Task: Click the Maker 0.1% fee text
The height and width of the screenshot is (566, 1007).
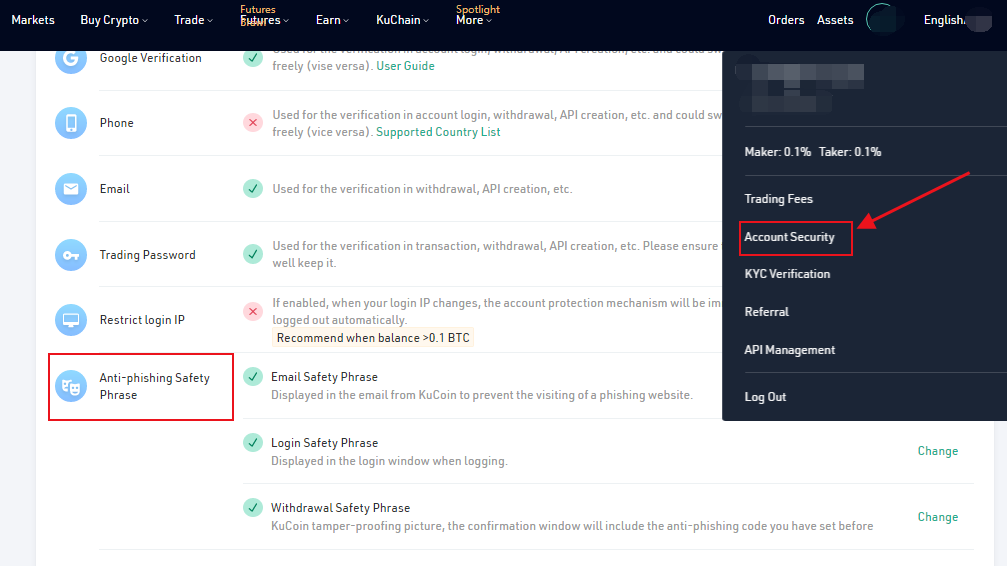Action: pyautogui.click(x=778, y=152)
